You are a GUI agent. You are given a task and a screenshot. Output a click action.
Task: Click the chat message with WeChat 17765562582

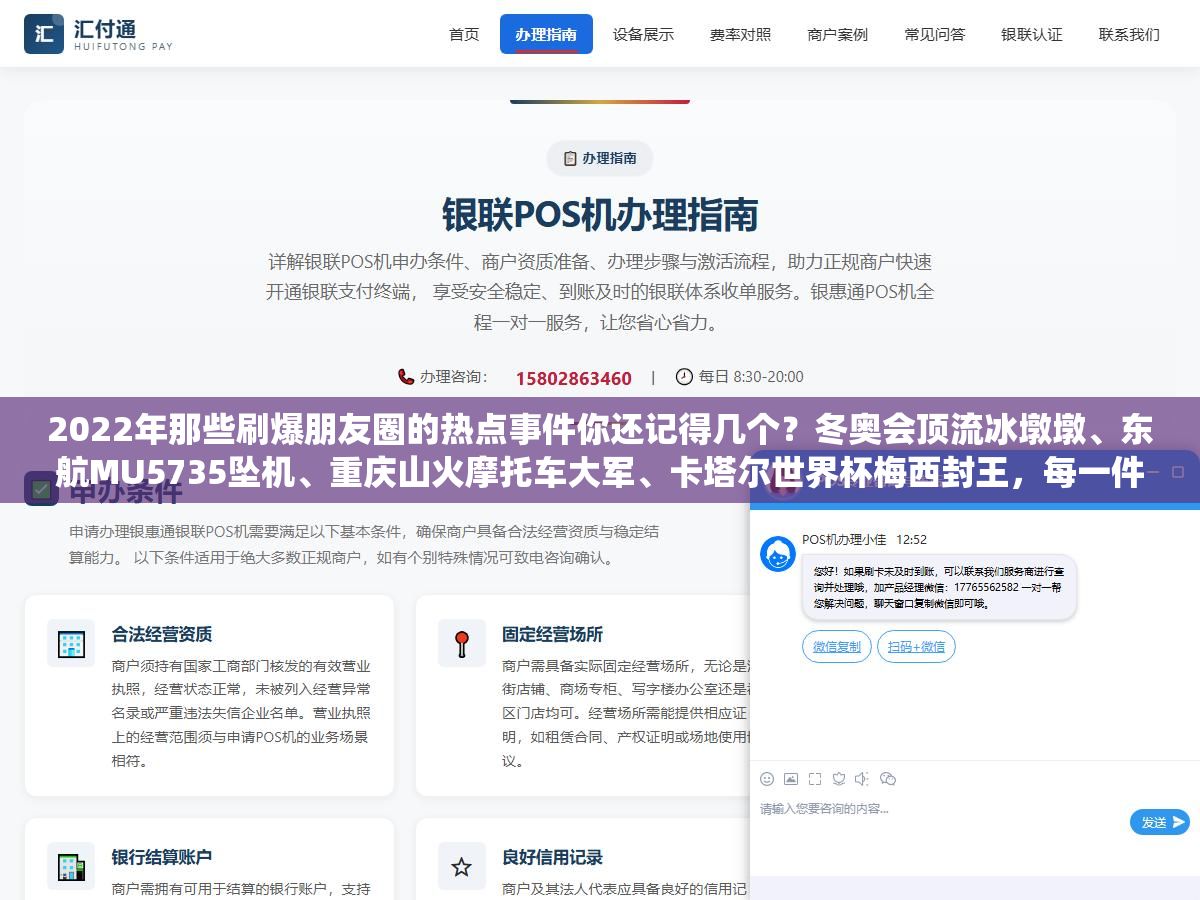click(x=939, y=587)
